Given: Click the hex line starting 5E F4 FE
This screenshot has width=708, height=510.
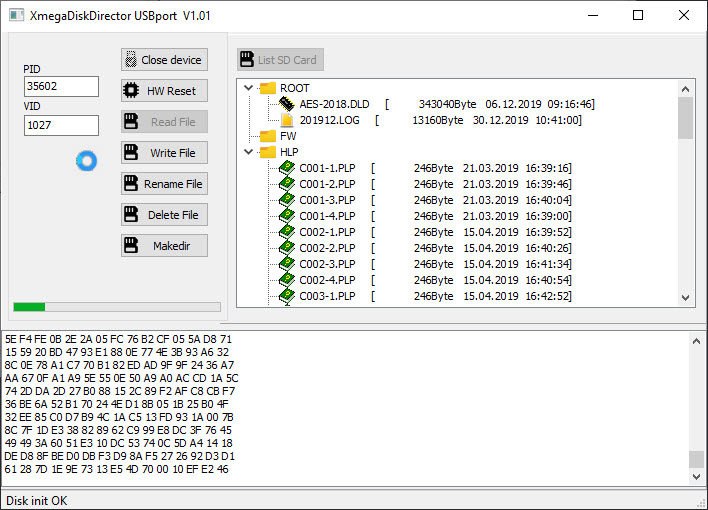Looking at the screenshot, I should tap(118, 339).
